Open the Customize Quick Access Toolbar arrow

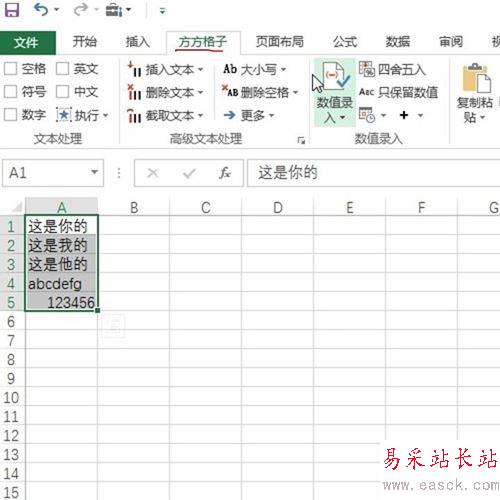(162, 11)
